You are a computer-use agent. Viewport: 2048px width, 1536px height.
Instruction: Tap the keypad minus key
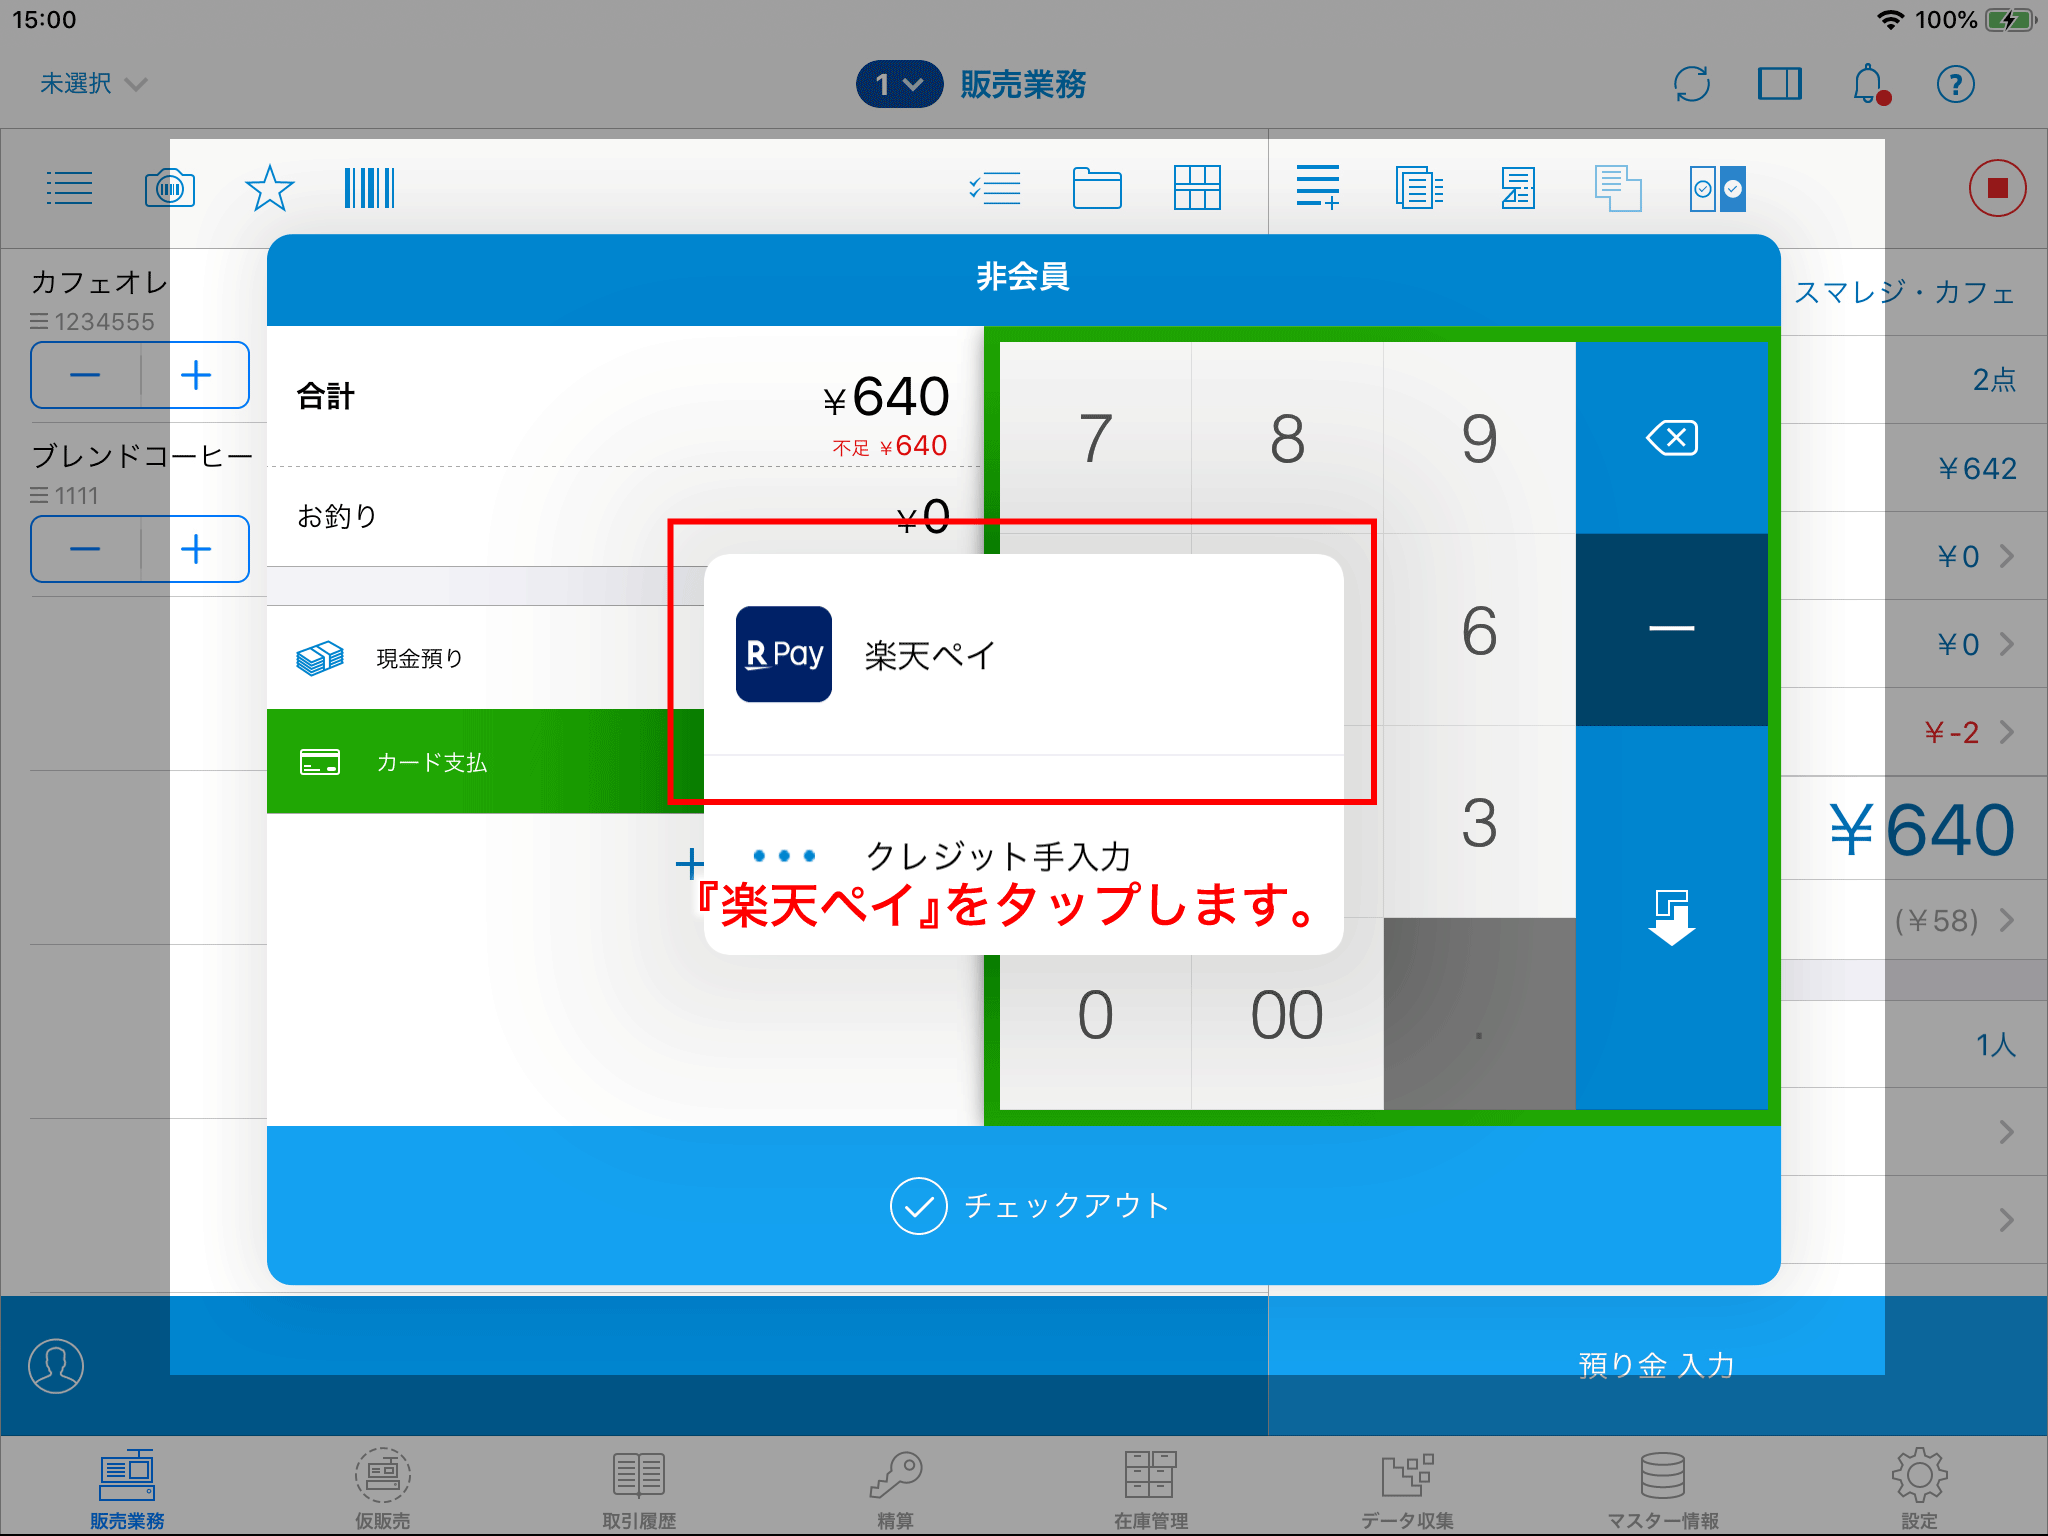point(1671,629)
